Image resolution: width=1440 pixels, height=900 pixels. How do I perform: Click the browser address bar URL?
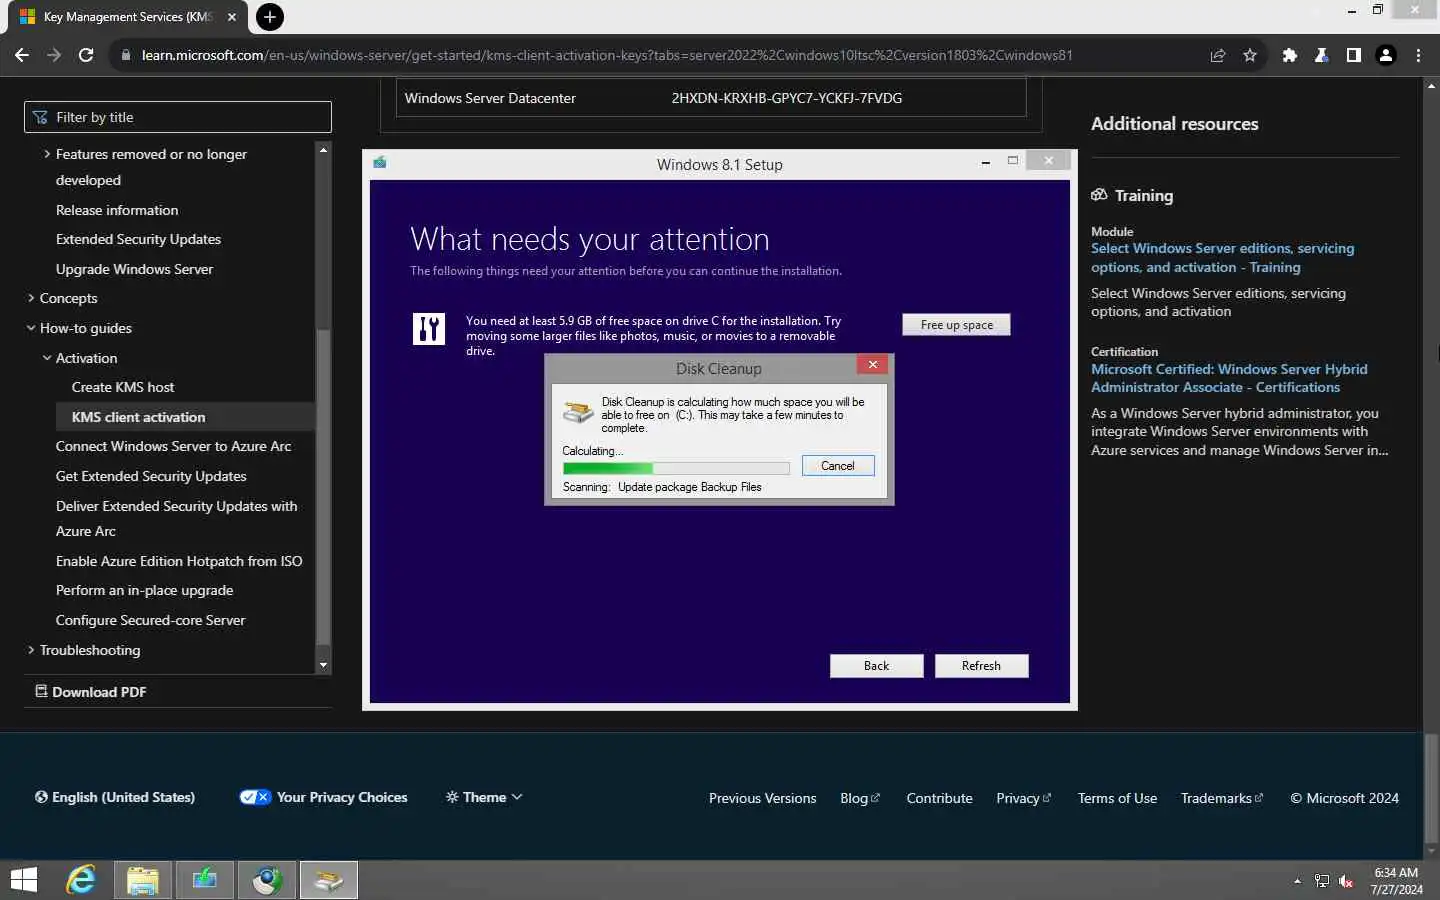pyautogui.click(x=607, y=55)
